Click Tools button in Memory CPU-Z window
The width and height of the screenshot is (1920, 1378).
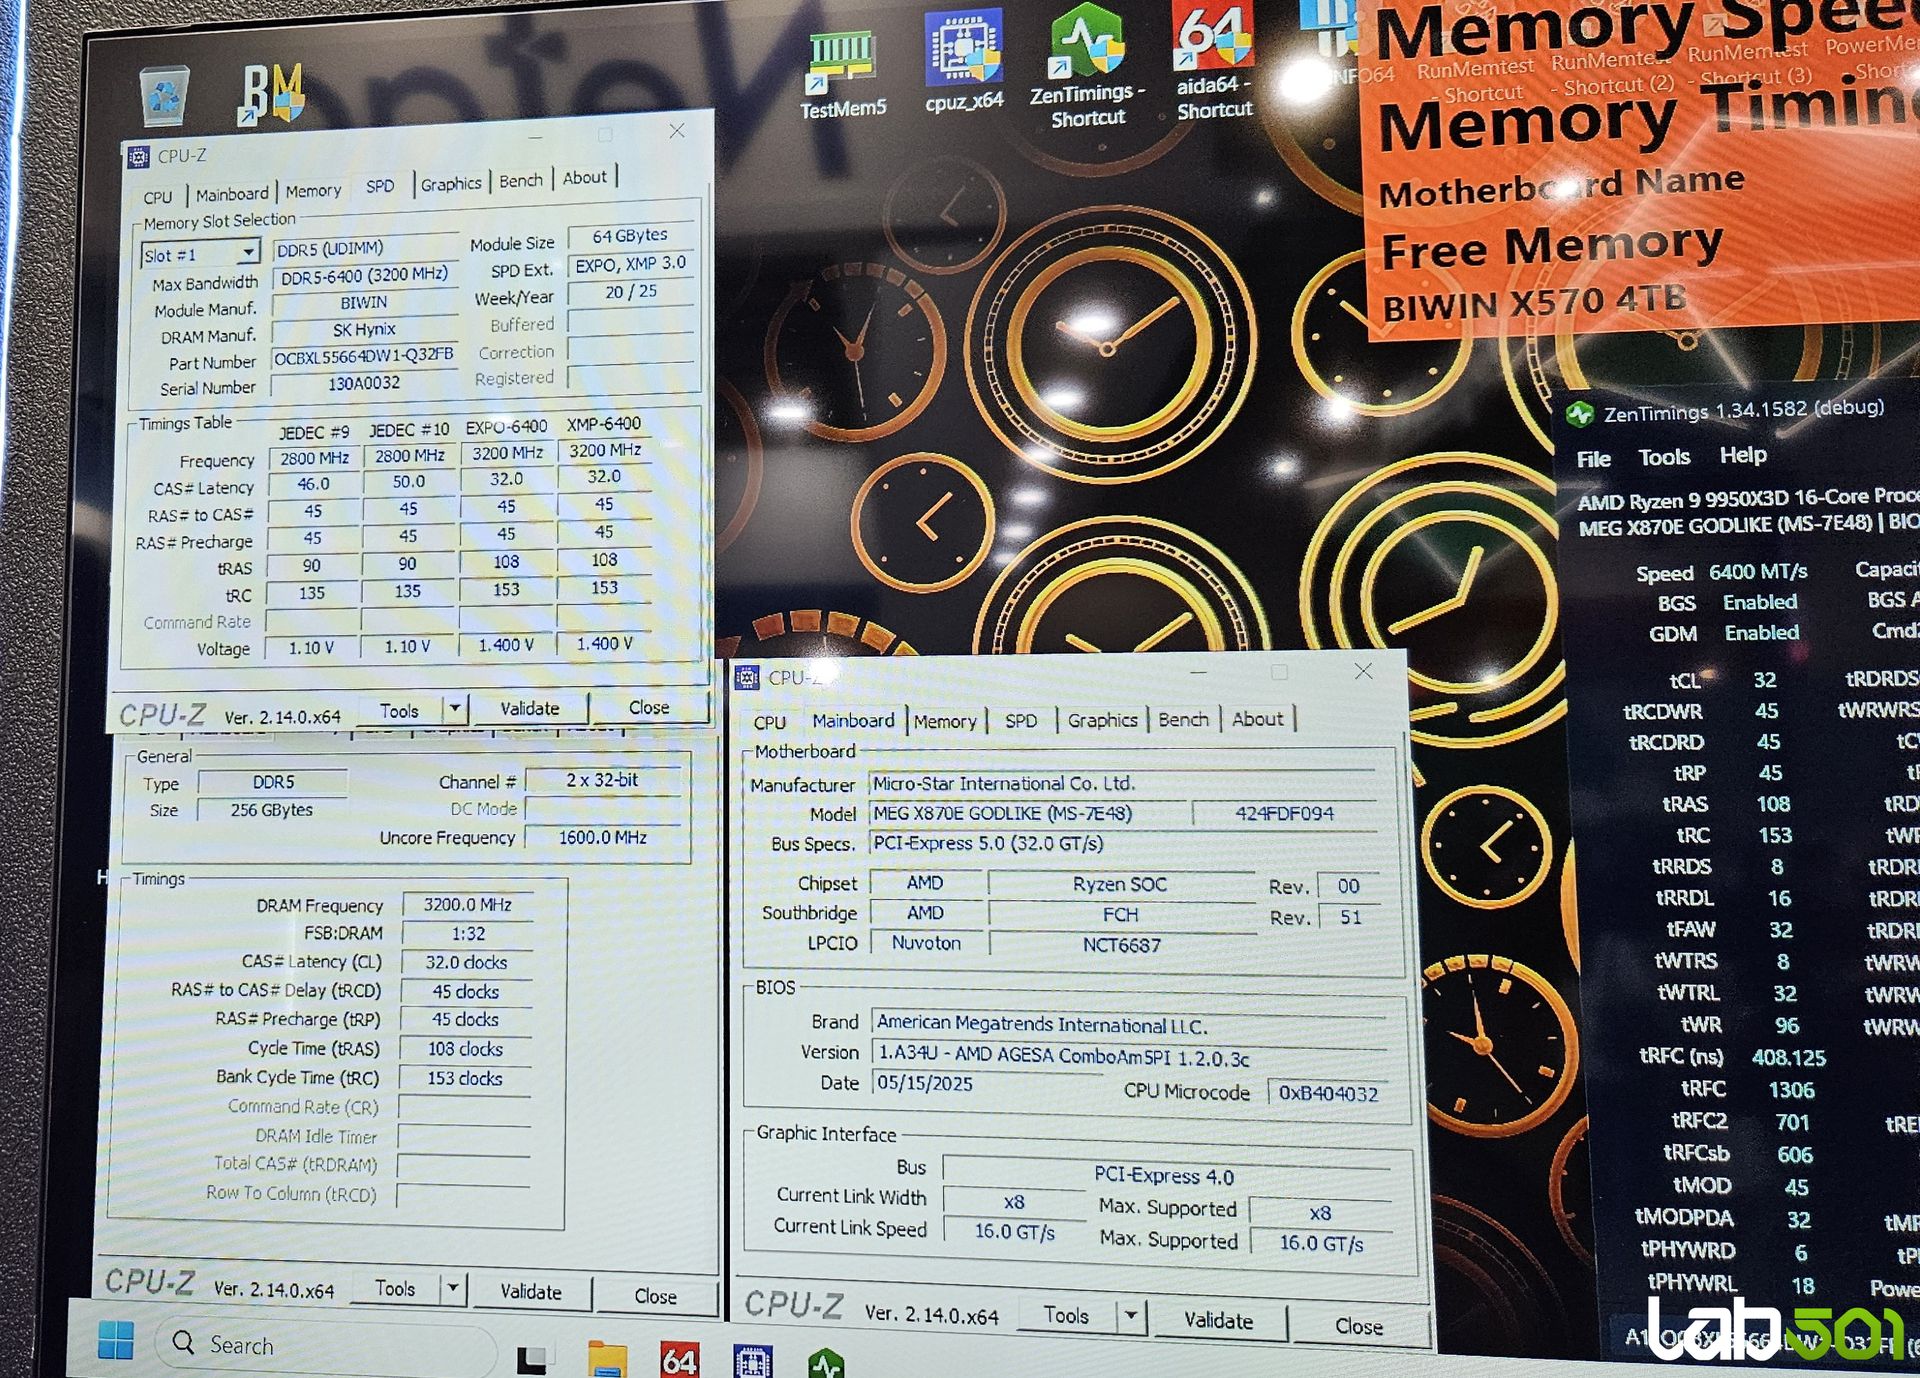pyautogui.click(x=395, y=1288)
